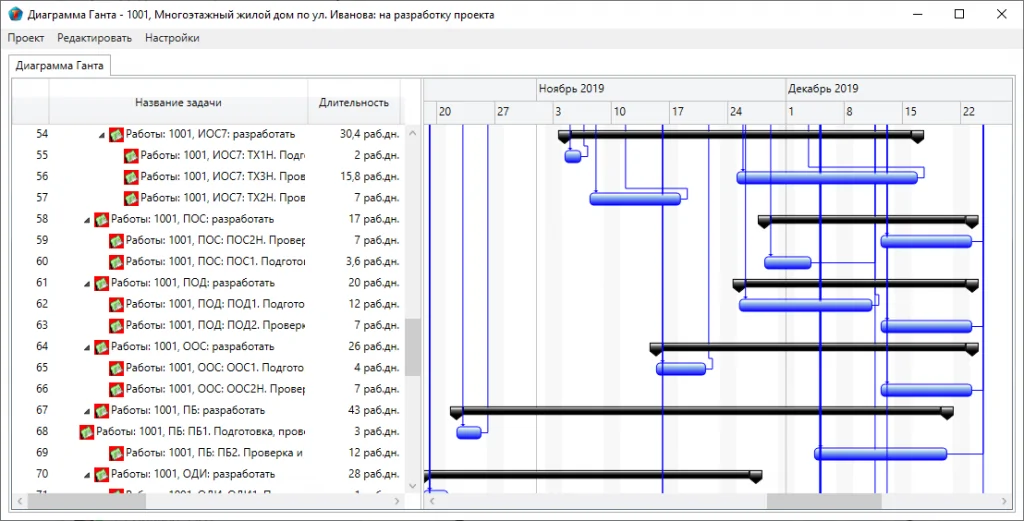This screenshot has width=1024, height=521.
Task: Click the horizontal scrollbar thumb under the chart
Action: click(823, 501)
